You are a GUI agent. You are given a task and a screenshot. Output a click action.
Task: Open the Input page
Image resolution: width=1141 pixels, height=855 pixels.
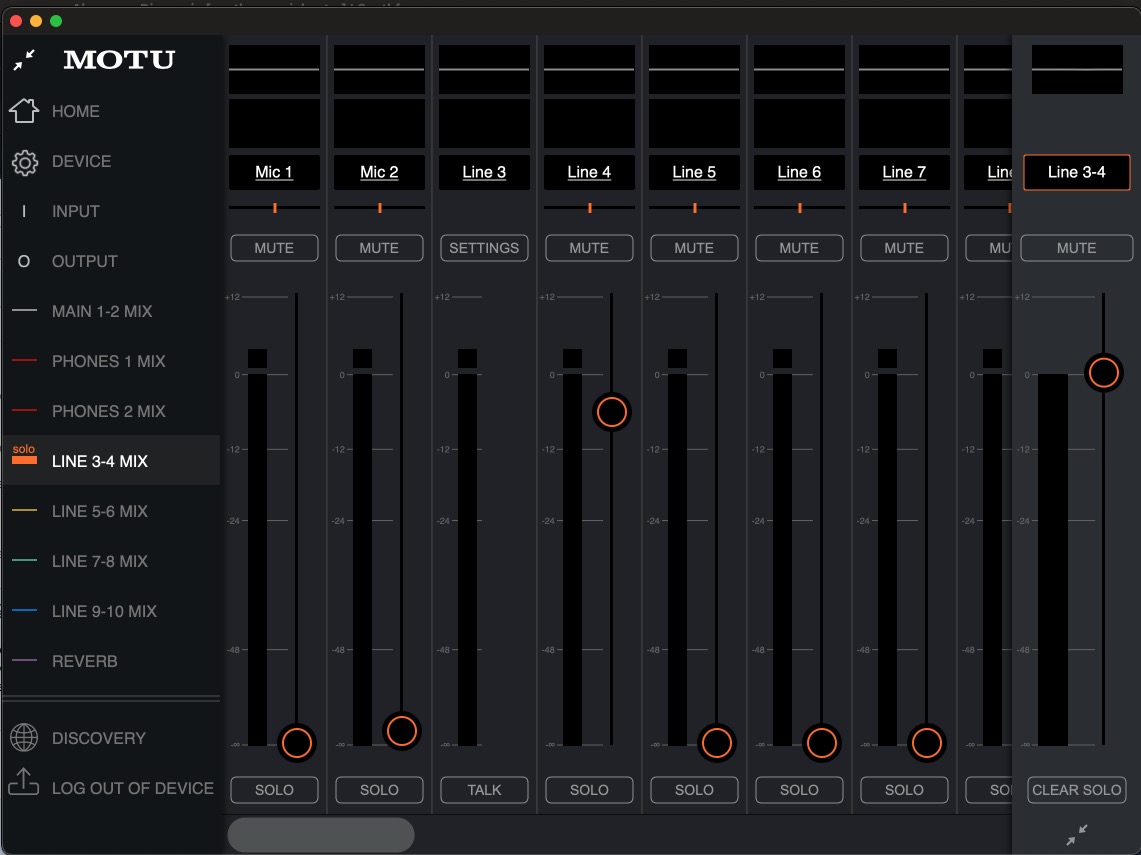(x=76, y=211)
